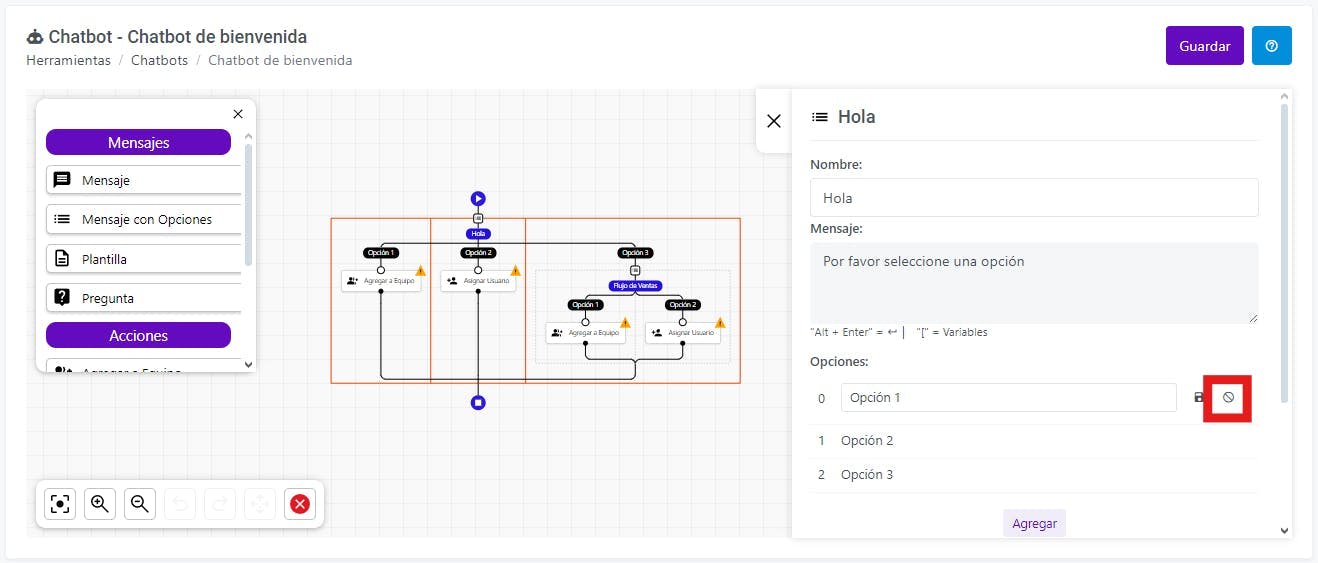
Task: Click the fit-to-view focus icon
Action: (x=60, y=504)
